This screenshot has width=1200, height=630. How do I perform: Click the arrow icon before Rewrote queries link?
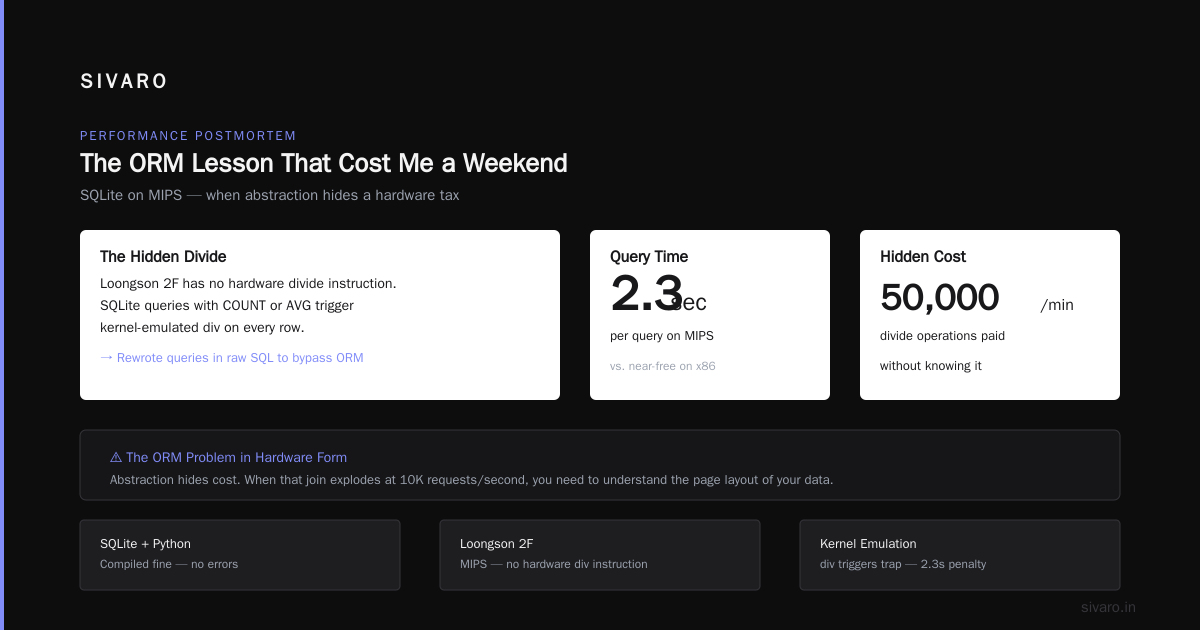point(106,357)
